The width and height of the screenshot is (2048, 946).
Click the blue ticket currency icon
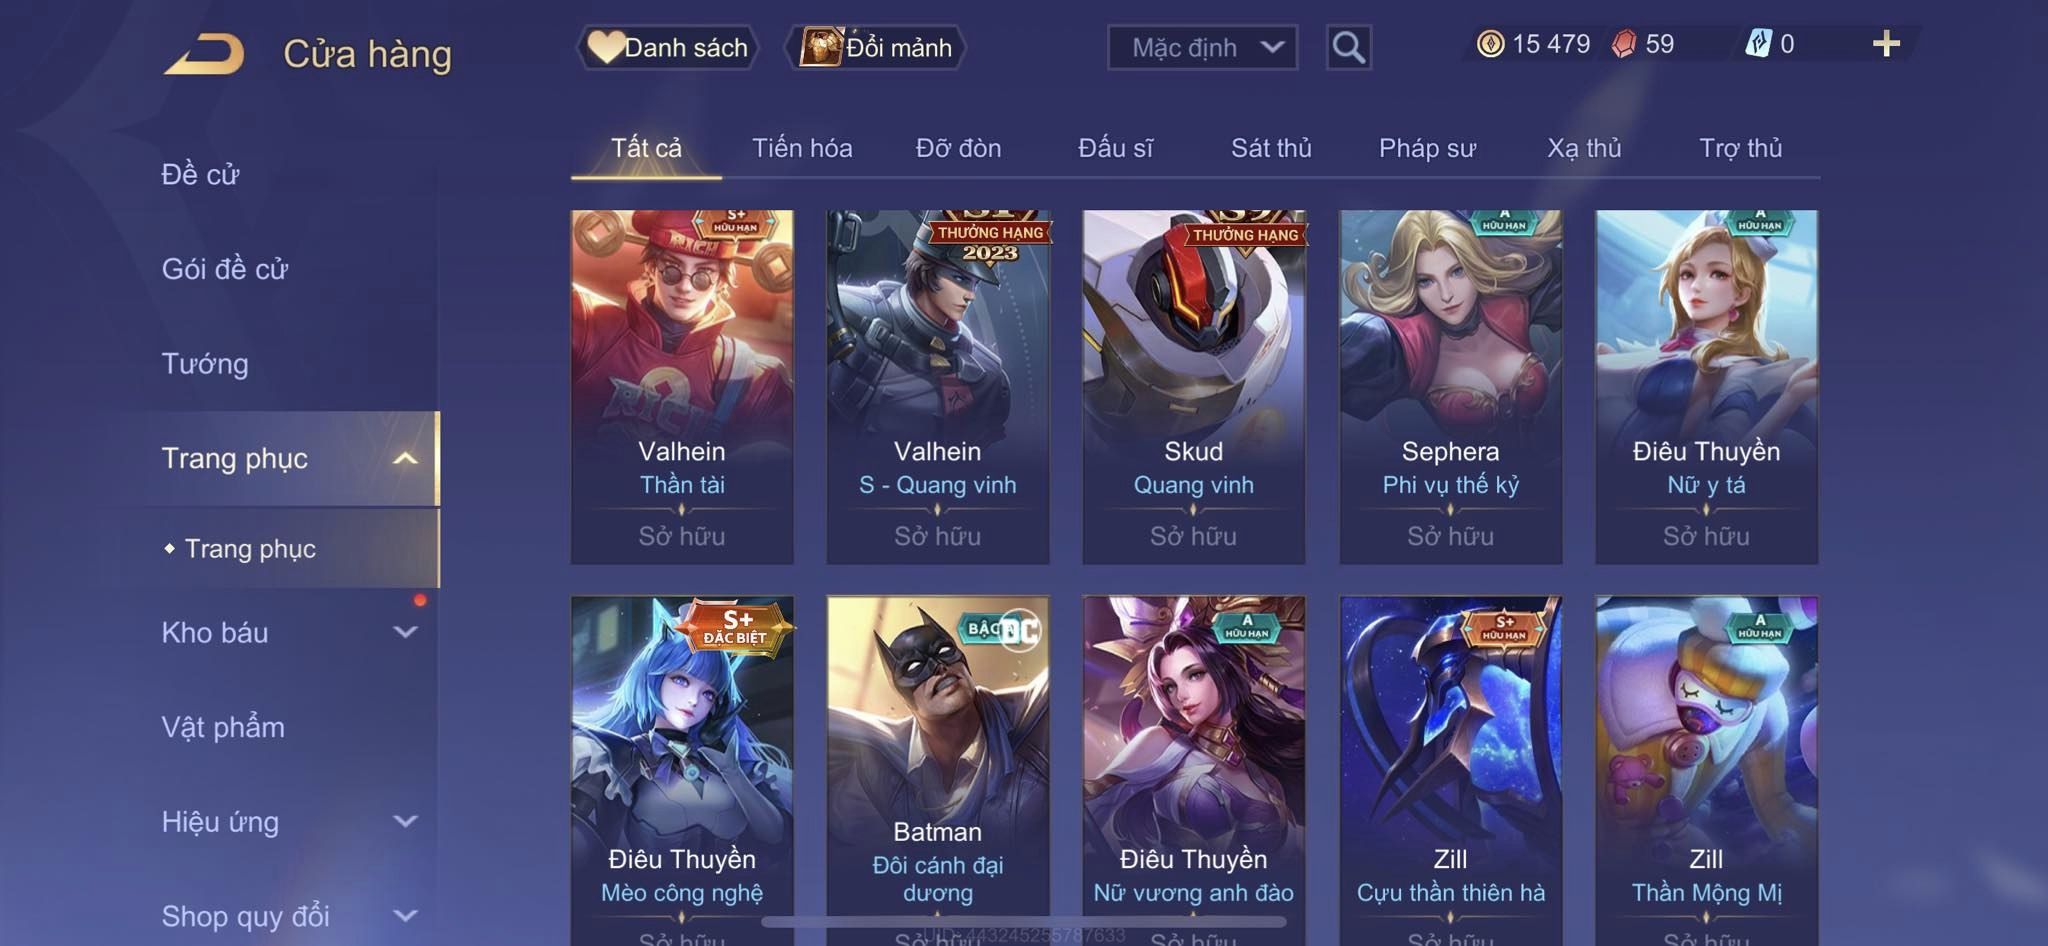[x=1758, y=44]
